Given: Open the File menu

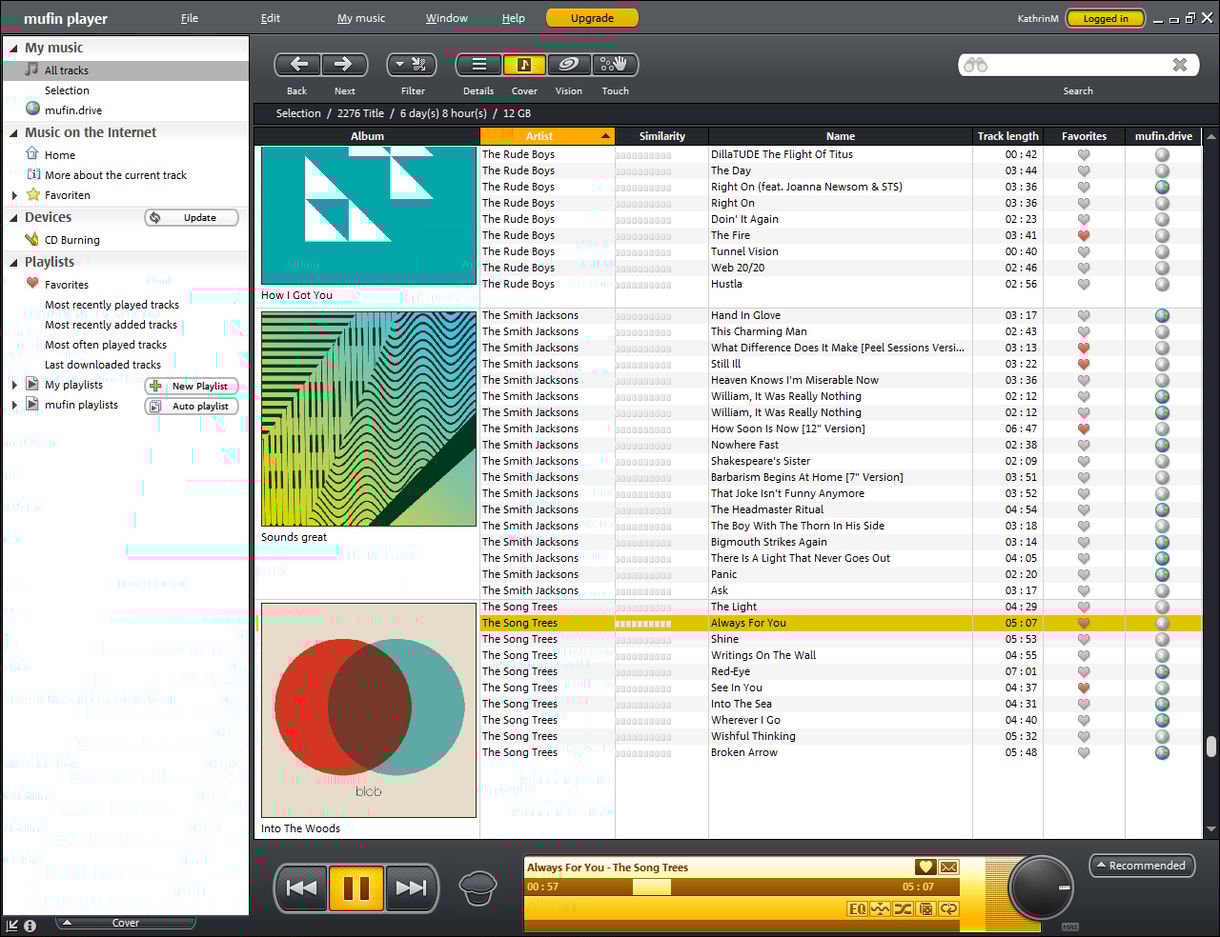Looking at the screenshot, I should click(x=189, y=18).
